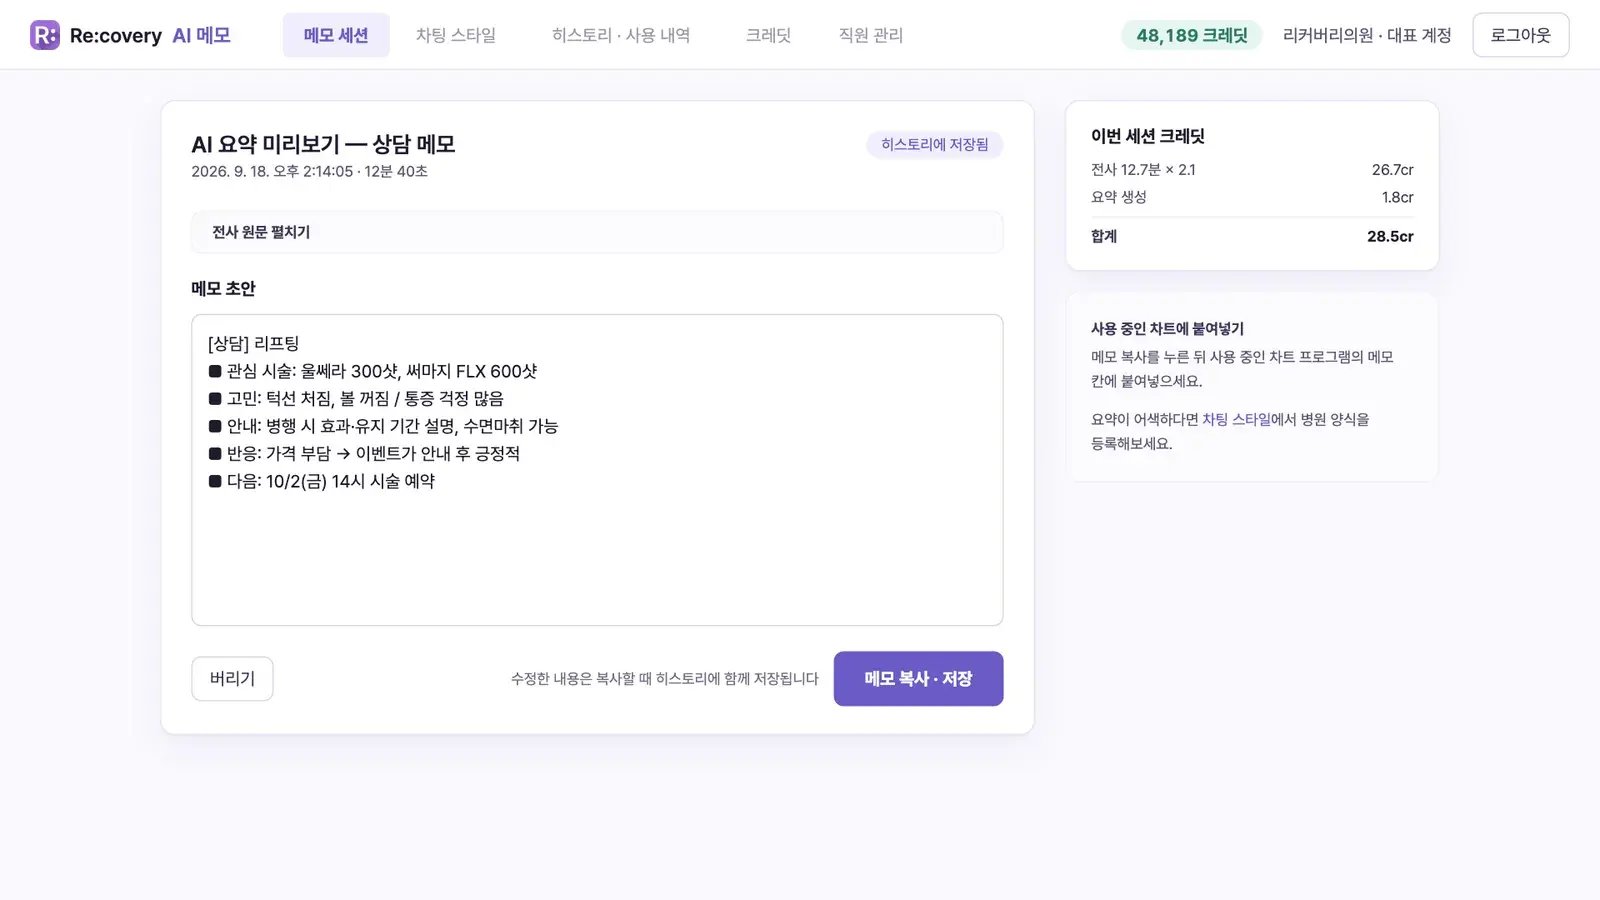1600x900 pixels.
Task: Go to 히스토리 · 사용 내역 tab
Action: pyautogui.click(x=621, y=35)
